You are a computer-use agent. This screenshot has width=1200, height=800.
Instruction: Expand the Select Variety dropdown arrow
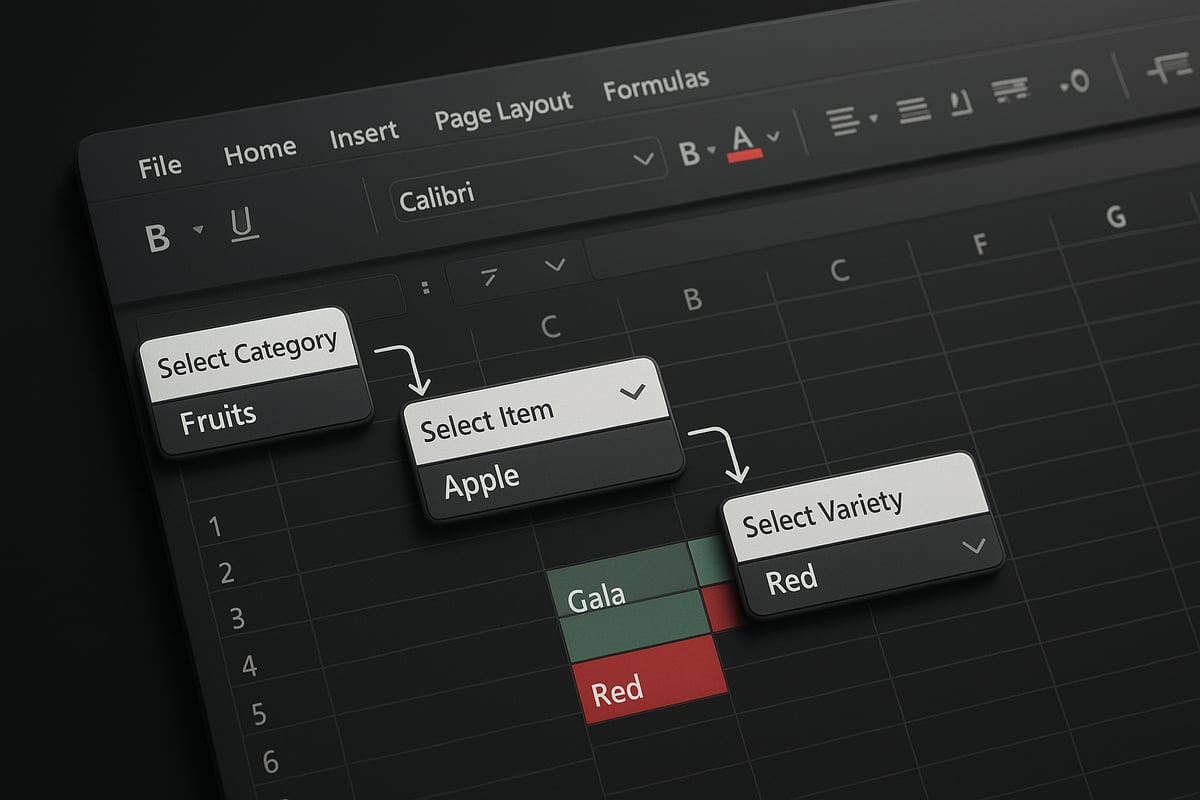pyautogui.click(x=973, y=547)
